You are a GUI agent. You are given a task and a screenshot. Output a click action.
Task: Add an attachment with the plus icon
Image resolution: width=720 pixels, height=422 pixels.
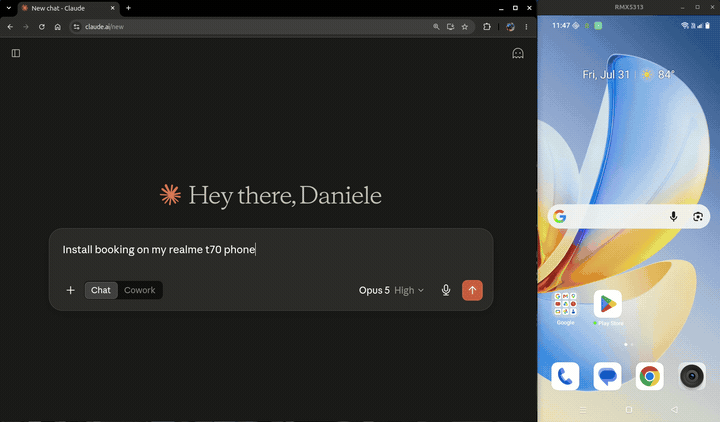click(x=70, y=290)
